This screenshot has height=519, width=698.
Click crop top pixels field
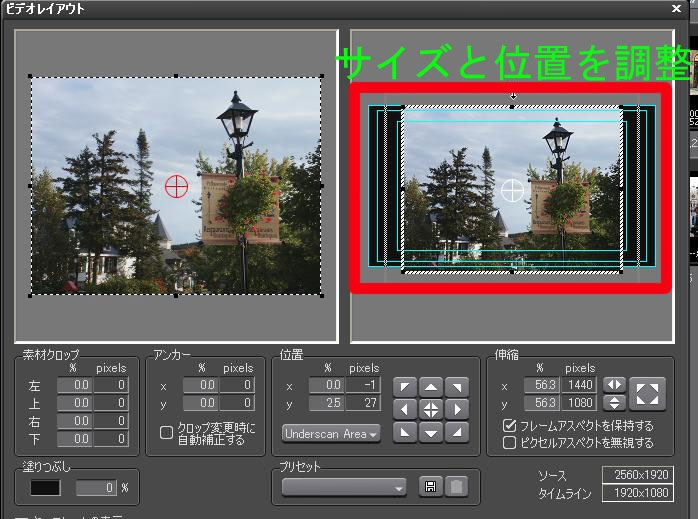[x=111, y=403]
